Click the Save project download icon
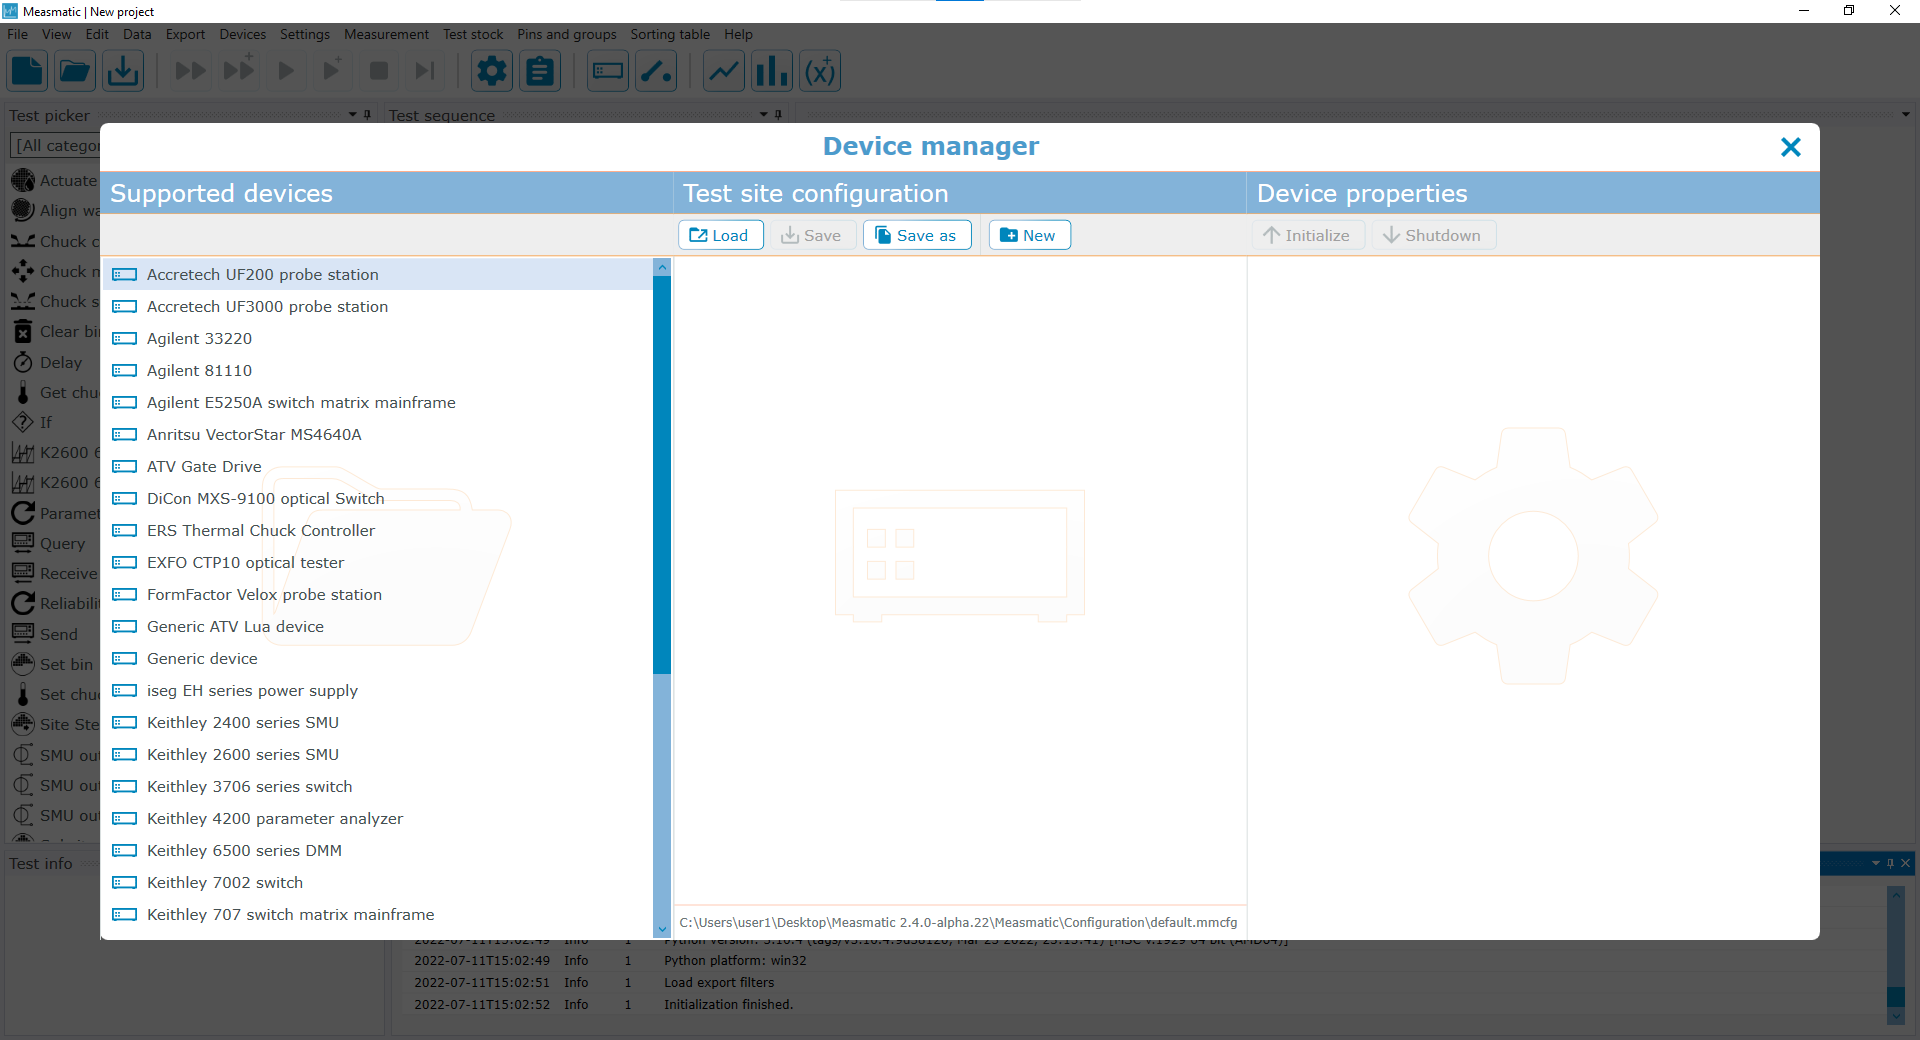This screenshot has width=1920, height=1040. 123,71
